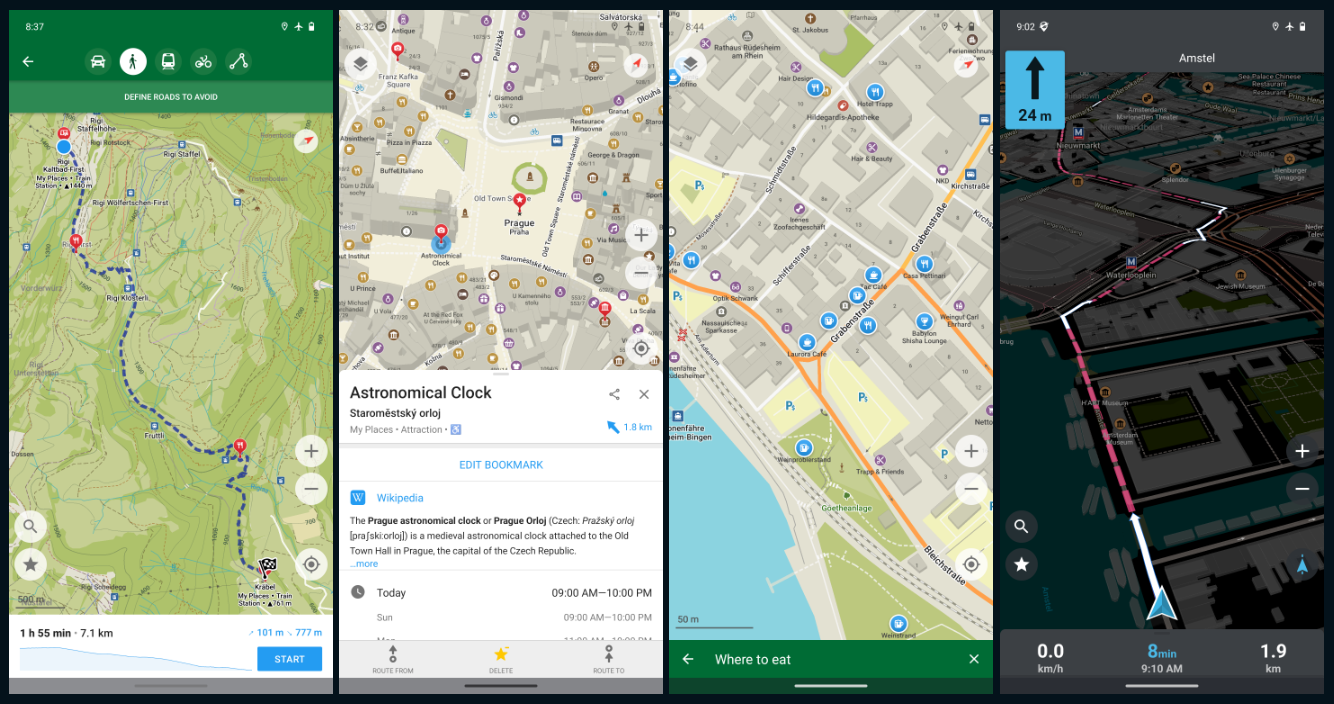Expand the Wikipedia description with ...more
Image resolution: width=1334 pixels, height=704 pixels.
tap(364, 563)
